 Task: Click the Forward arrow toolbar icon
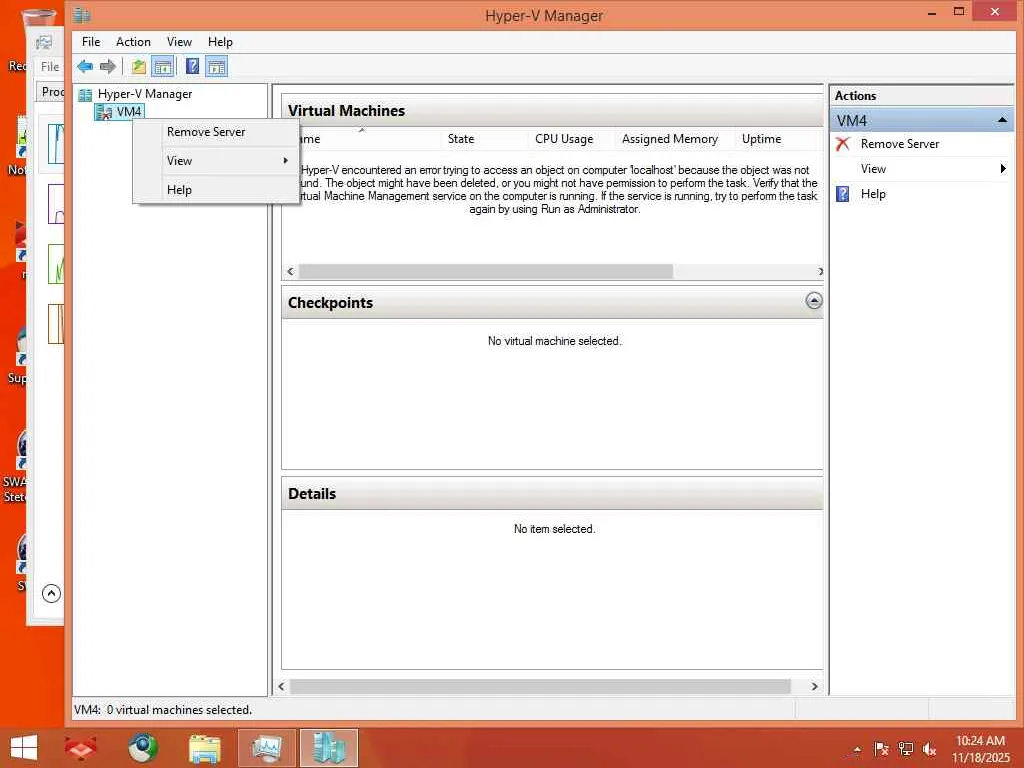[108, 66]
